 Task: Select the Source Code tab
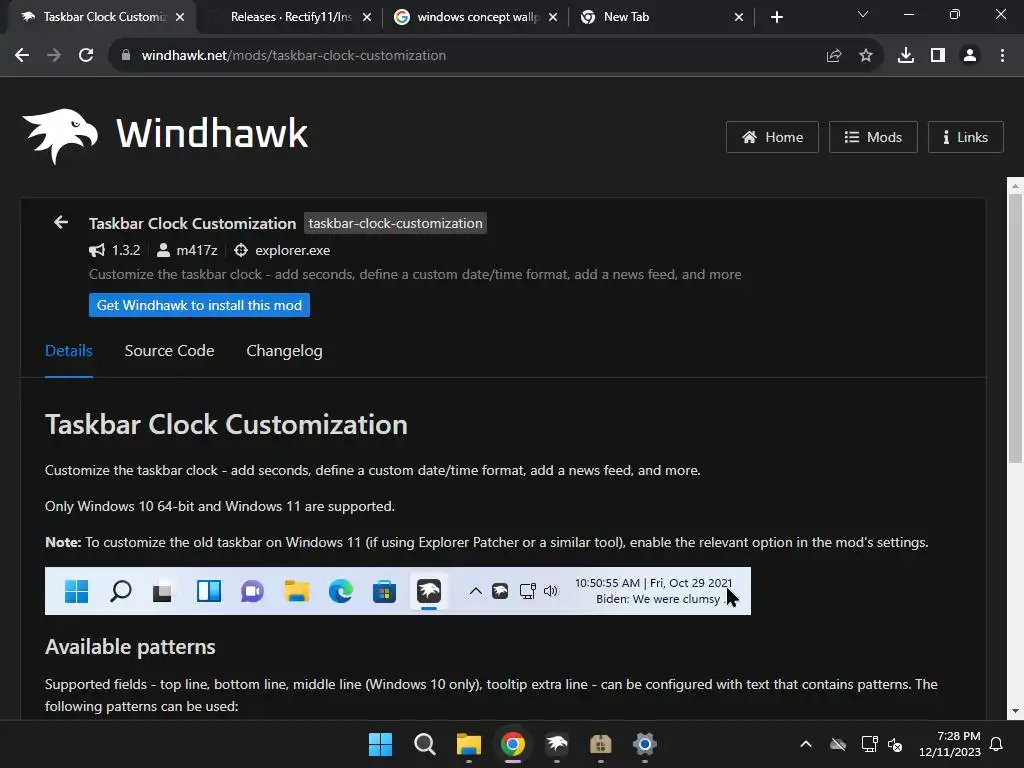pyautogui.click(x=169, y=351)
